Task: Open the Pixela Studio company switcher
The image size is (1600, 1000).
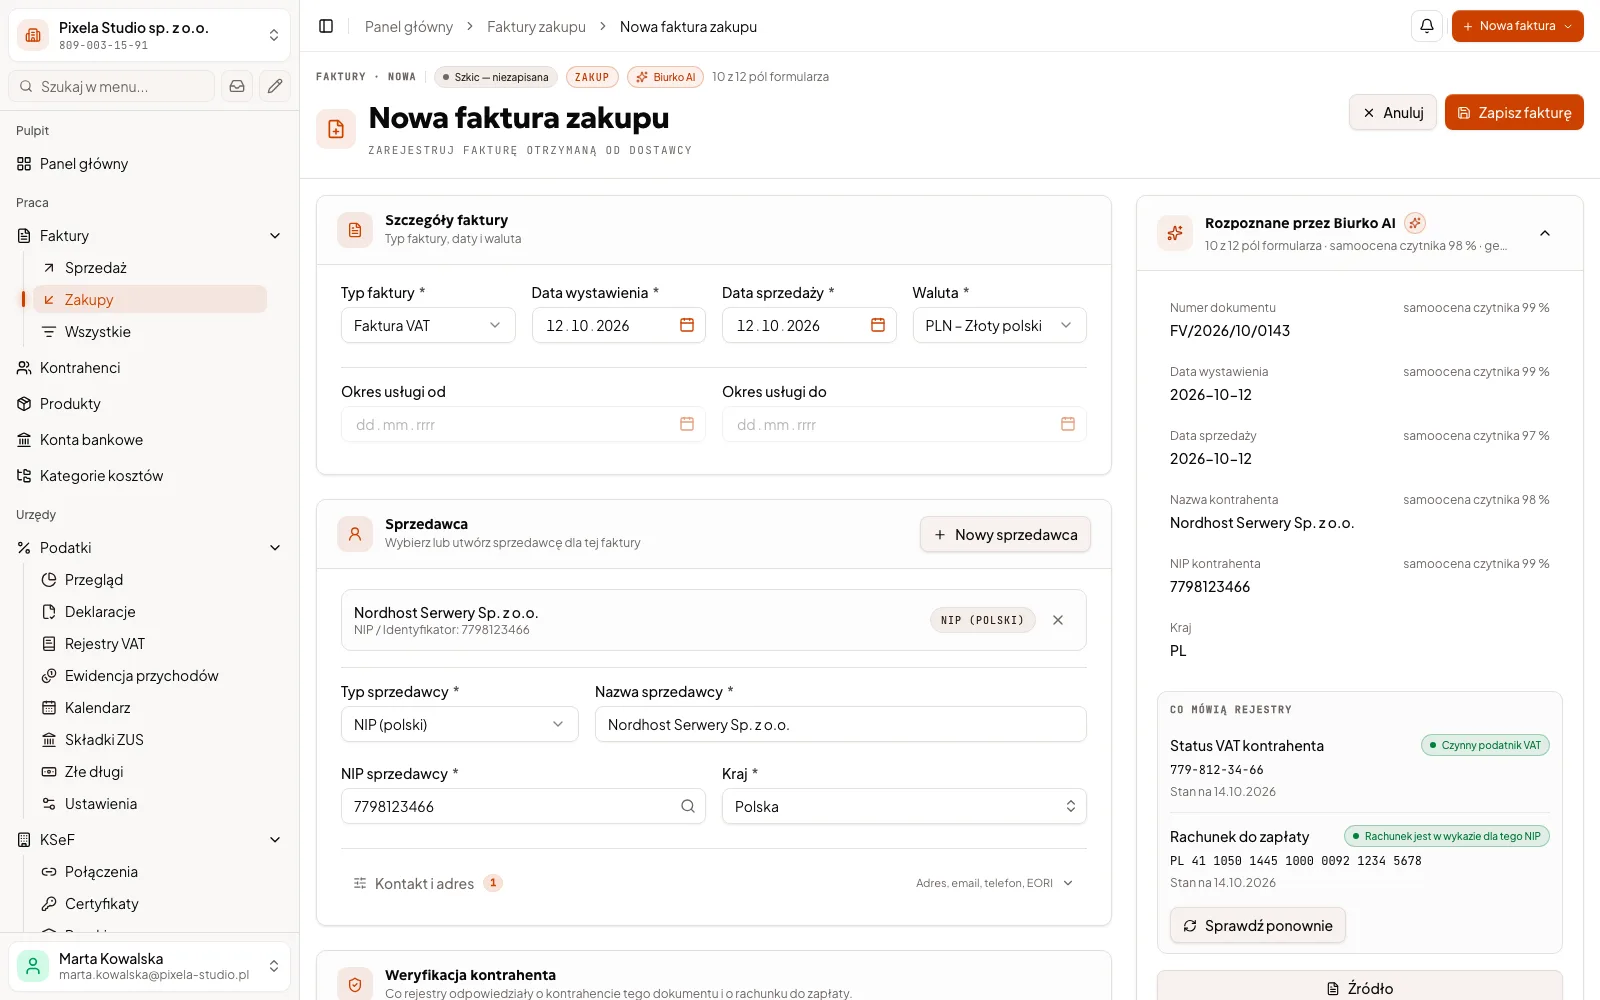Action: (x=149, y=35)
